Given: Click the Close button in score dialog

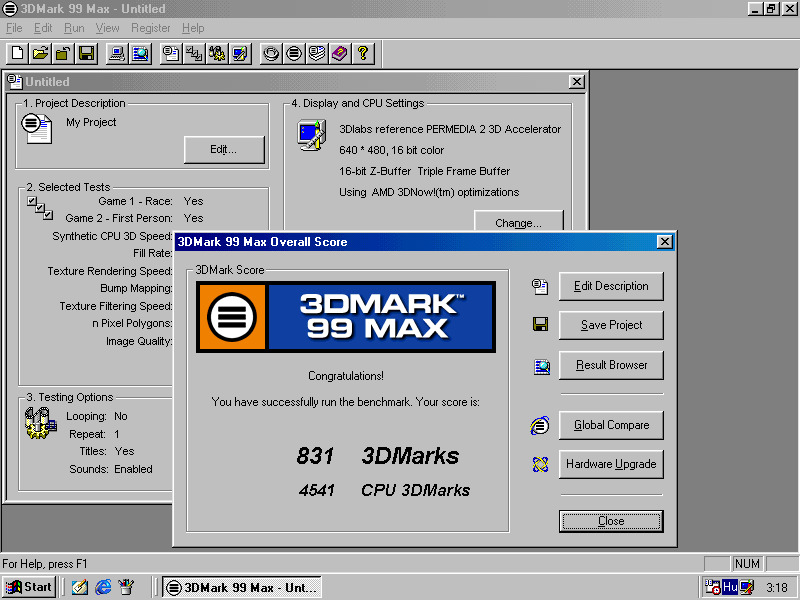Looking at the screenshot, I should (x=611, y=521).
